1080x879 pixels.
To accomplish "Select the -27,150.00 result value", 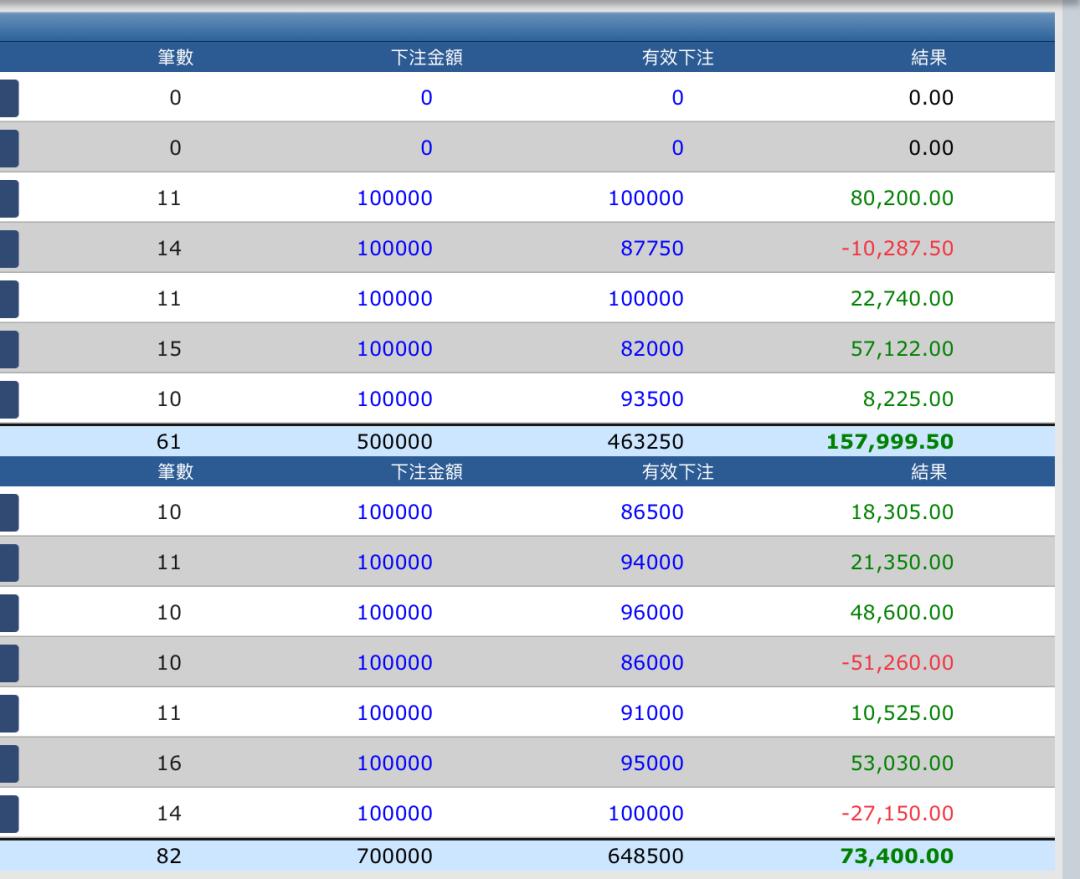I will coord(897,814).
